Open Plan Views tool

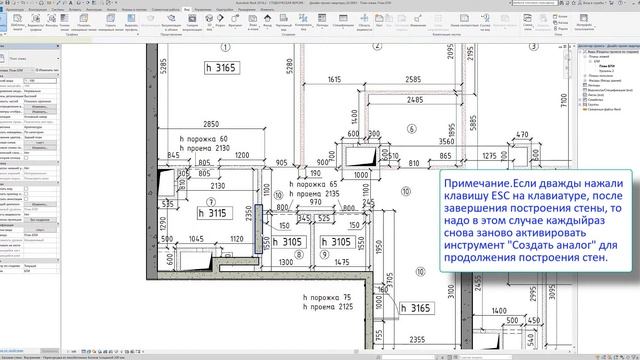[x=253, y=22]
